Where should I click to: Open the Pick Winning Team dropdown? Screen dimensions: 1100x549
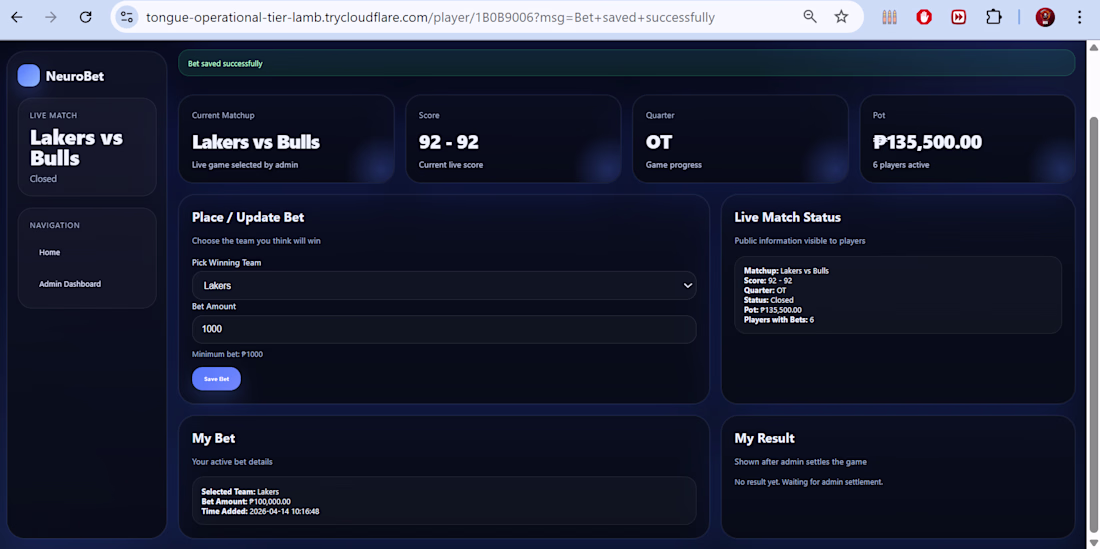444,285
